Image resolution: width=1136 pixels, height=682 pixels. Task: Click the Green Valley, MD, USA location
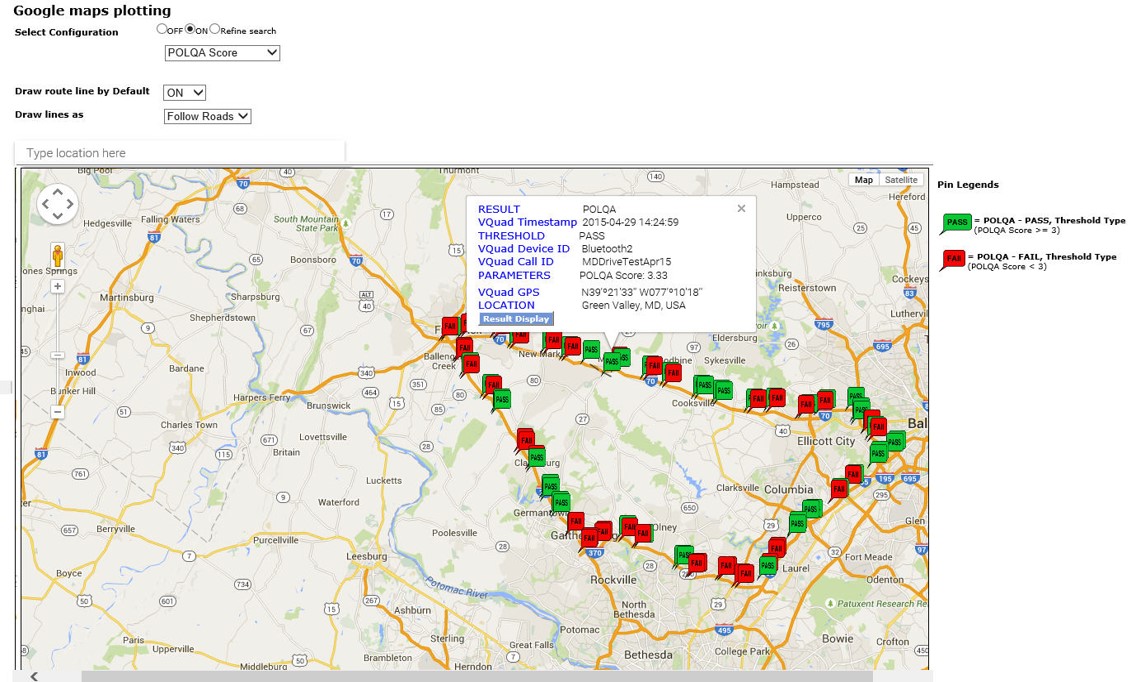(x=633, y=305)
